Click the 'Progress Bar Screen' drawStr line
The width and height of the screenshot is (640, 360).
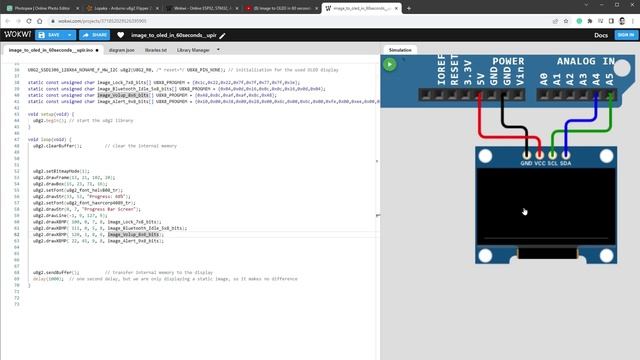tap(87, 209)
